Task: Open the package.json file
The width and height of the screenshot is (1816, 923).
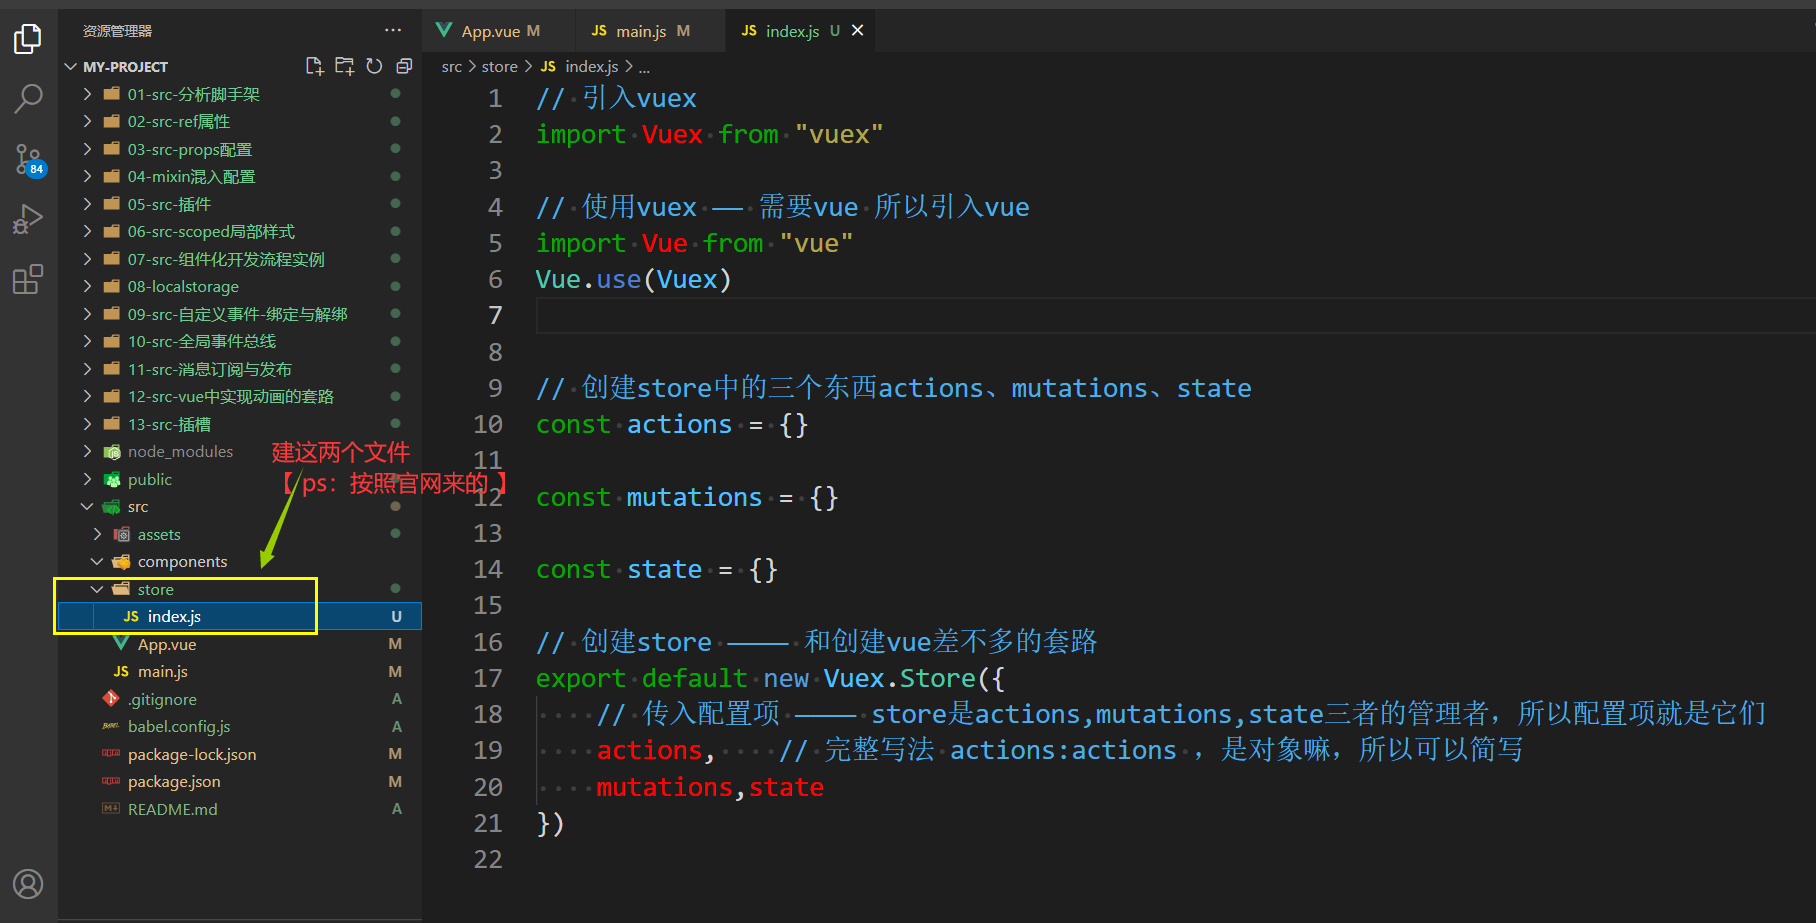Action: pos(240,781)
